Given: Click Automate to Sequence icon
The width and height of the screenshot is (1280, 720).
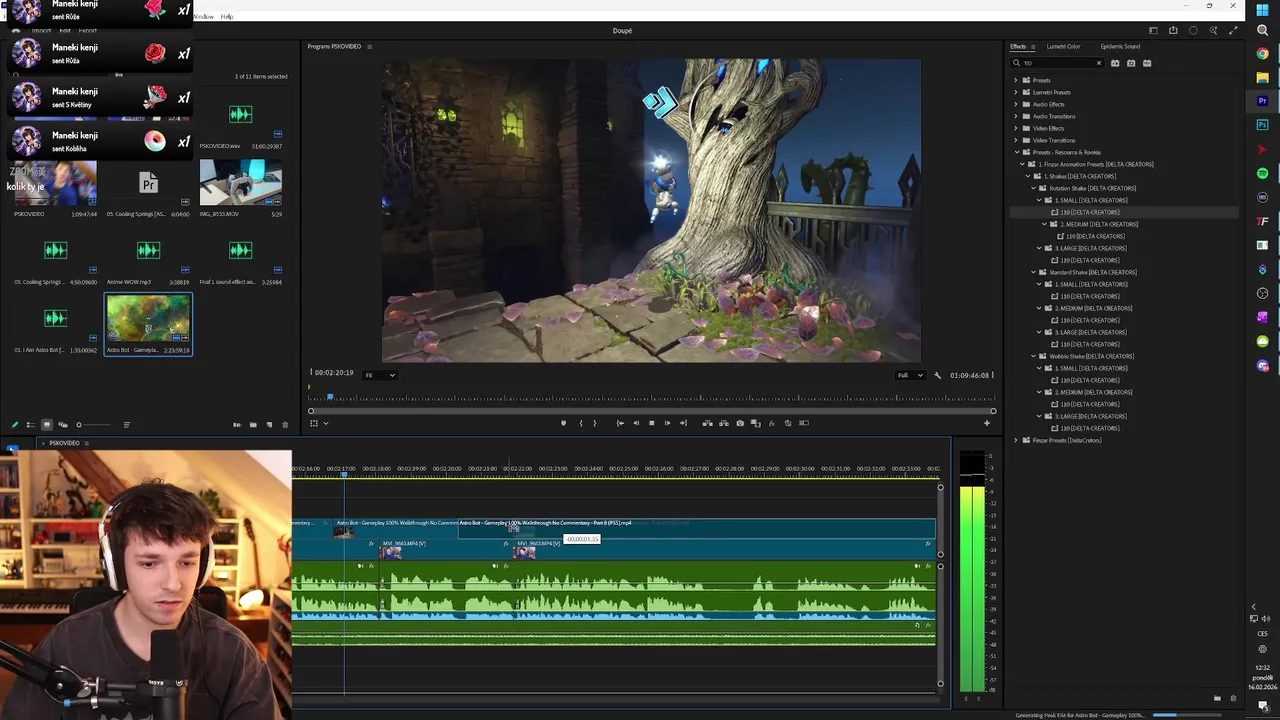Looking at the screenshot, I should click(x=237, y=425).
